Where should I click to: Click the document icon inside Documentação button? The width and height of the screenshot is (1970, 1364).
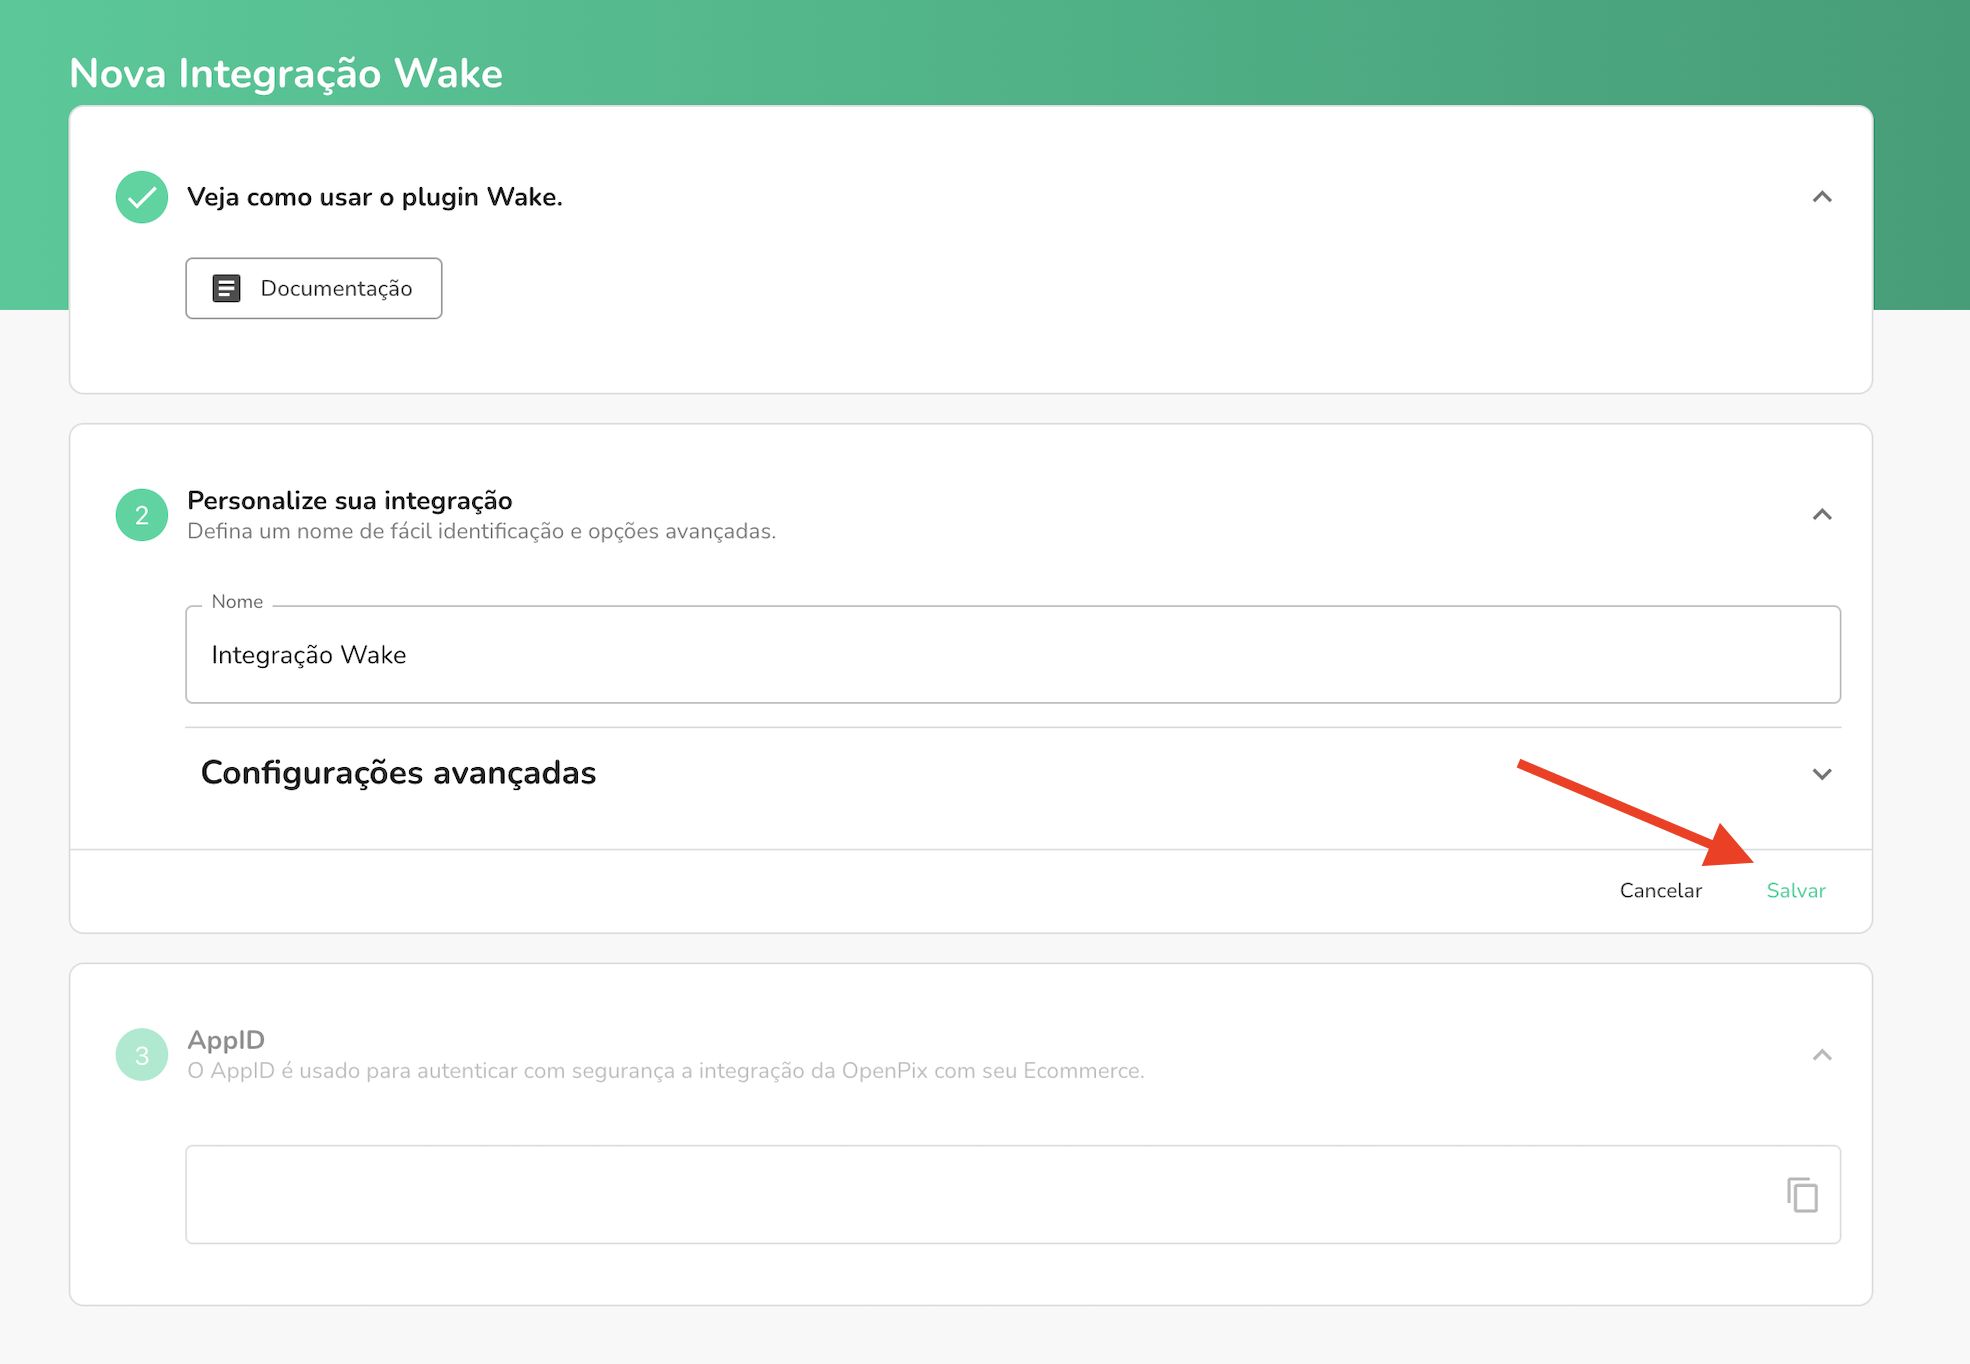pos(226,289)
